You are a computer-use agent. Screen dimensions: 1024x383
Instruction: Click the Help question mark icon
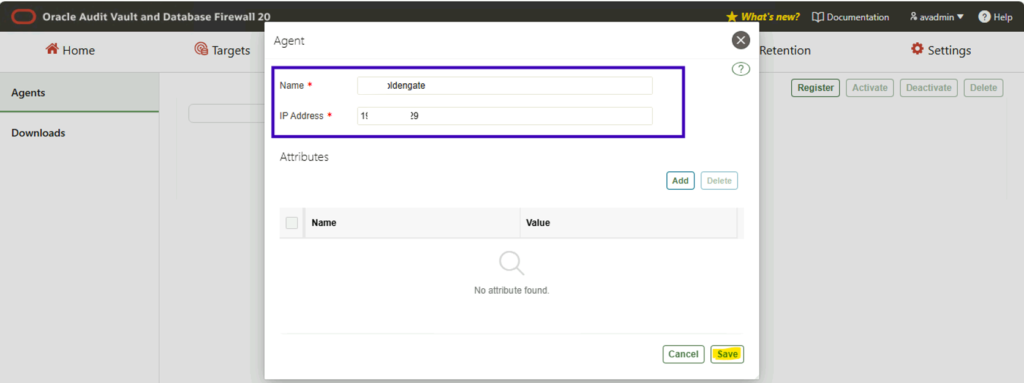click(984, 17)
